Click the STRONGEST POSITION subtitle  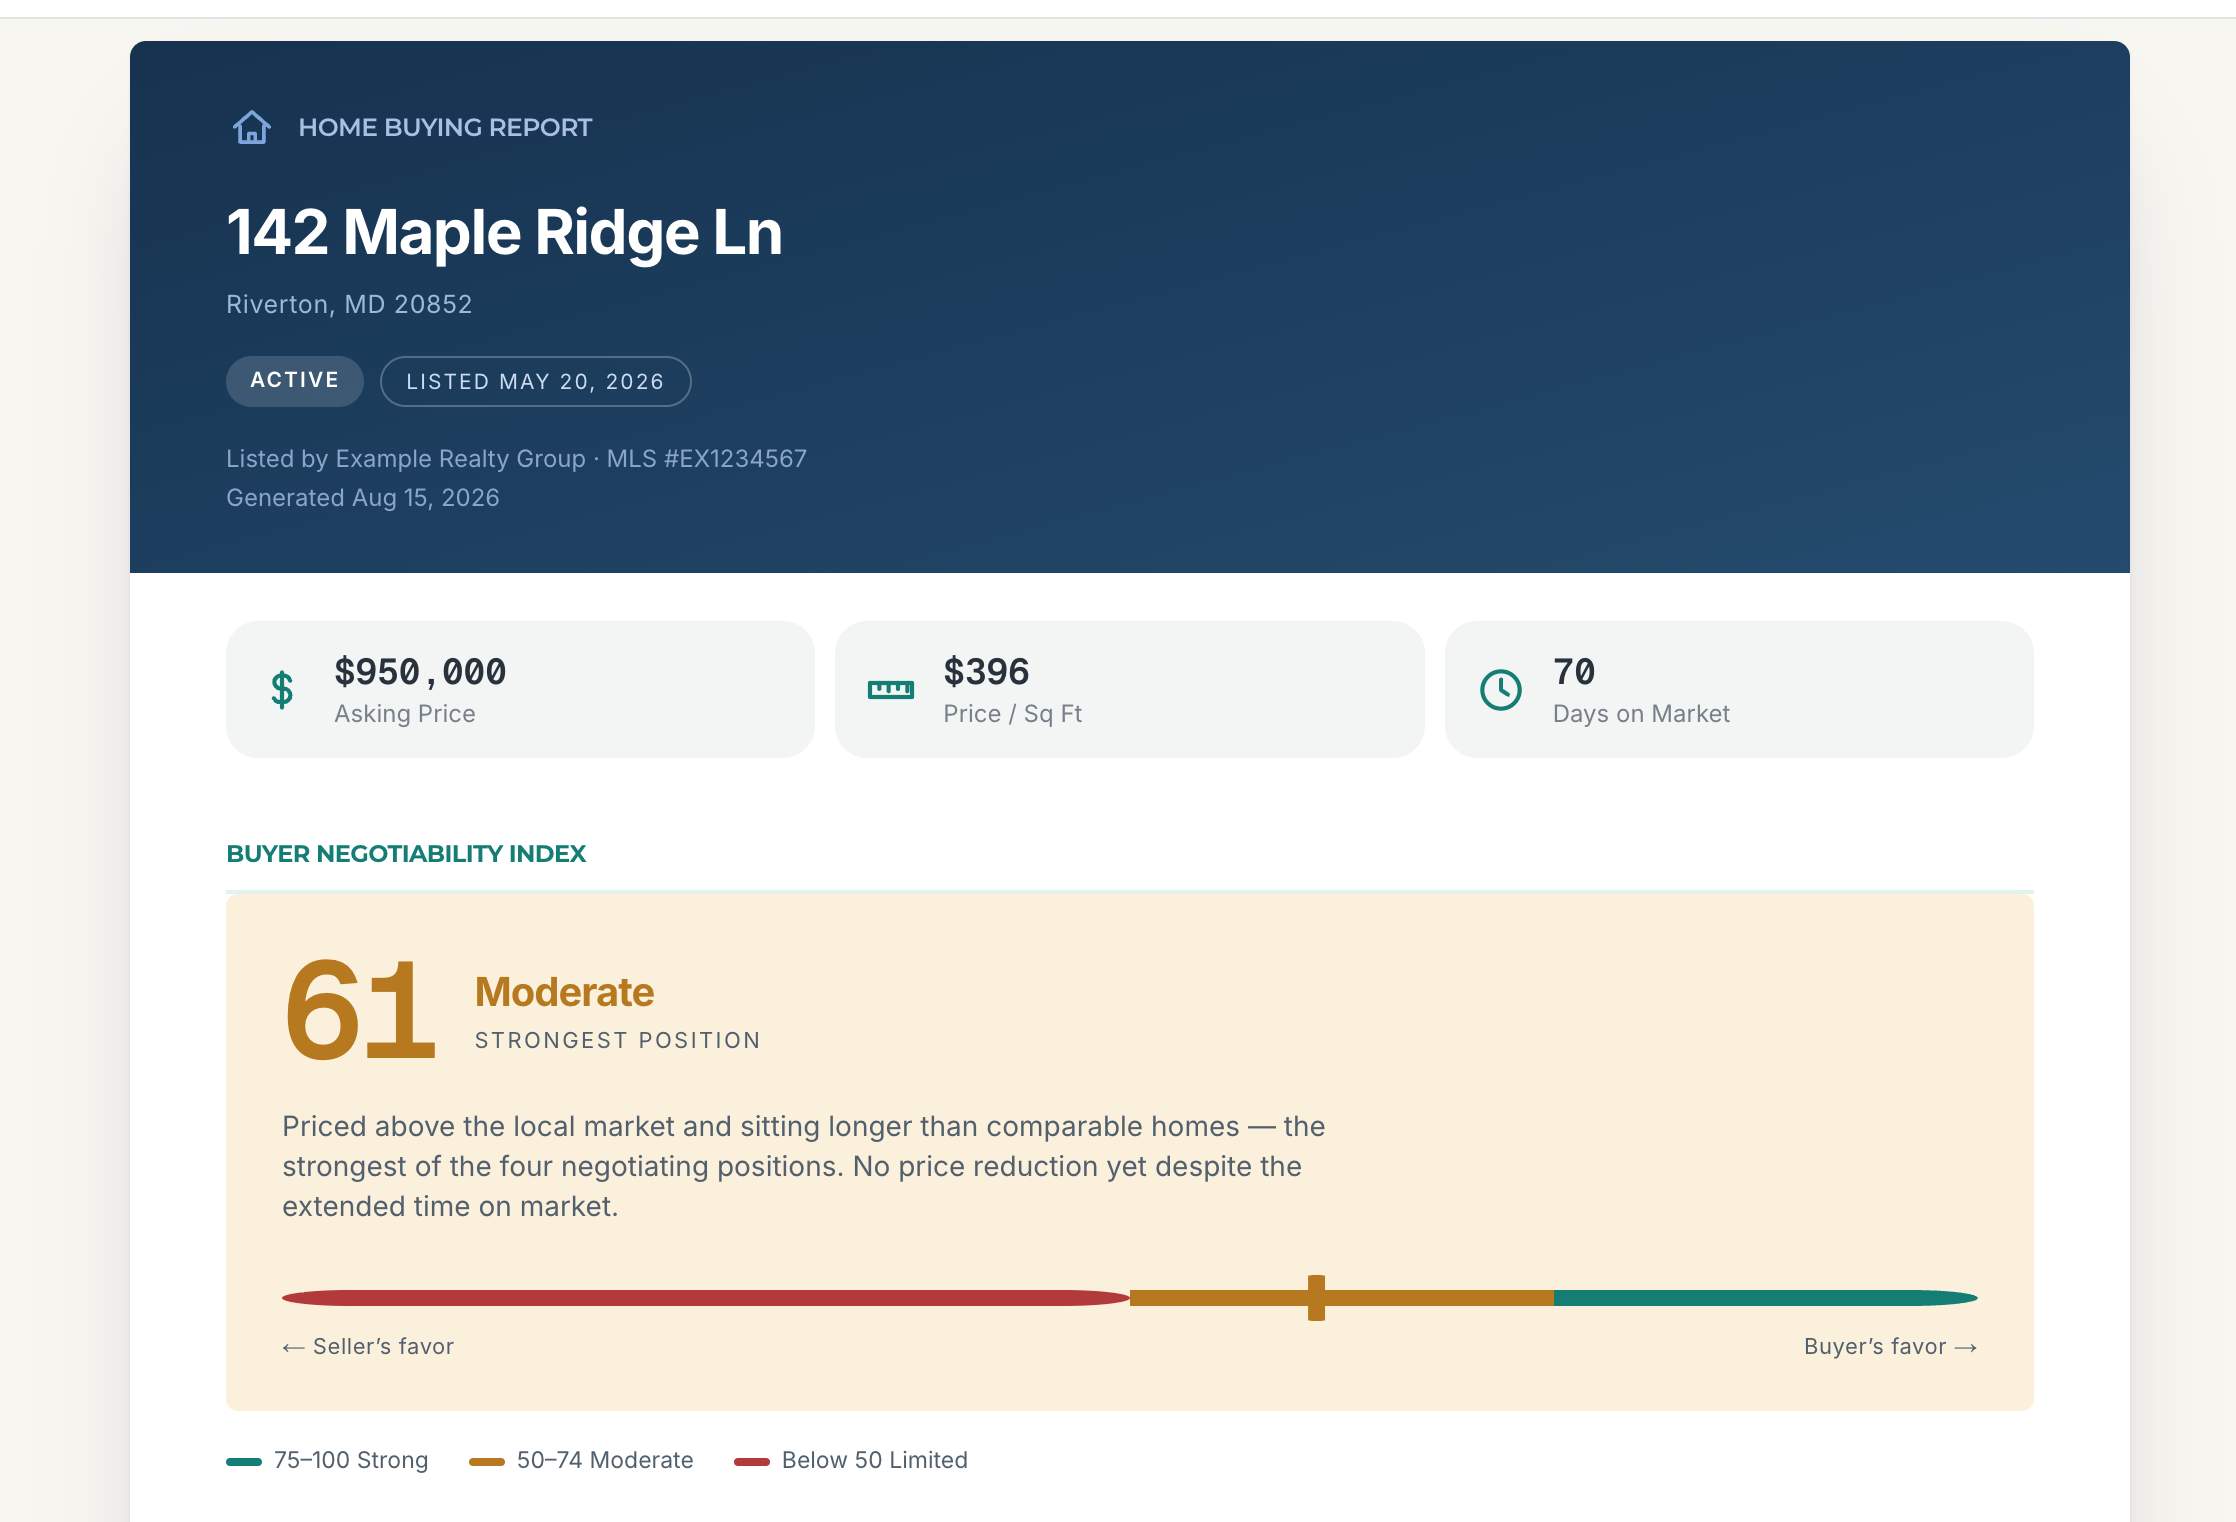(618, 1040)
